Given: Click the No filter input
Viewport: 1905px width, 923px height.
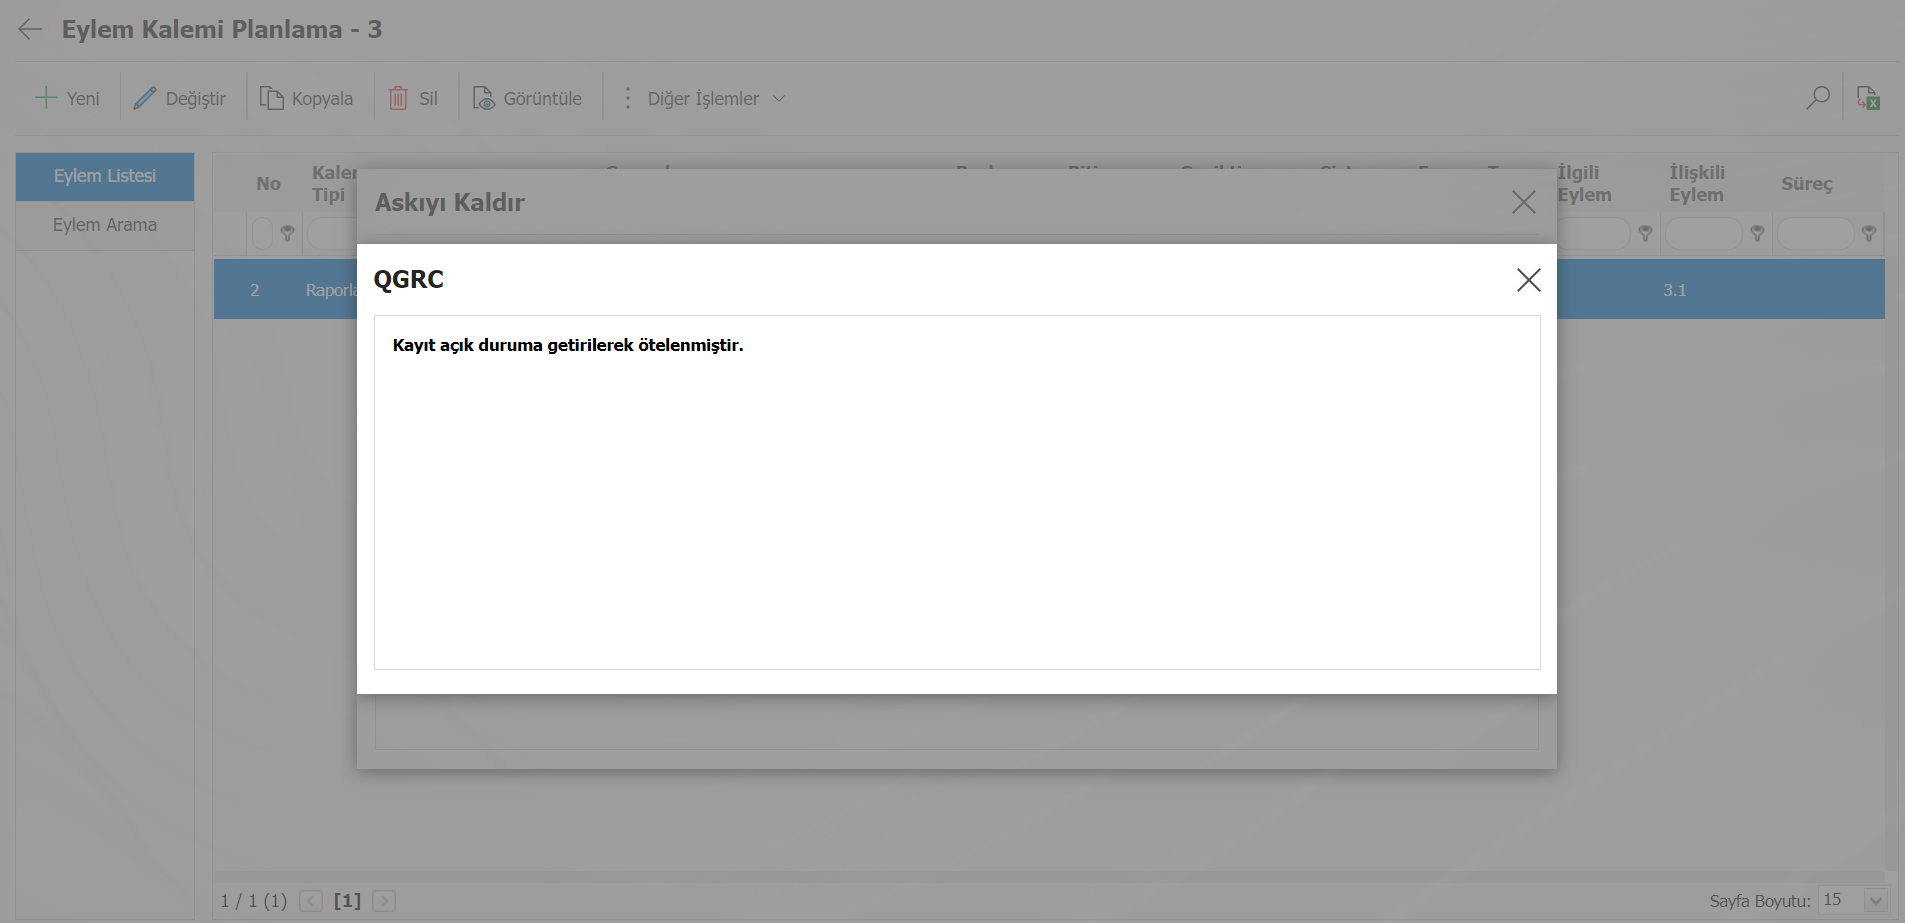Looking at the screenshot, I should (262, 233).
